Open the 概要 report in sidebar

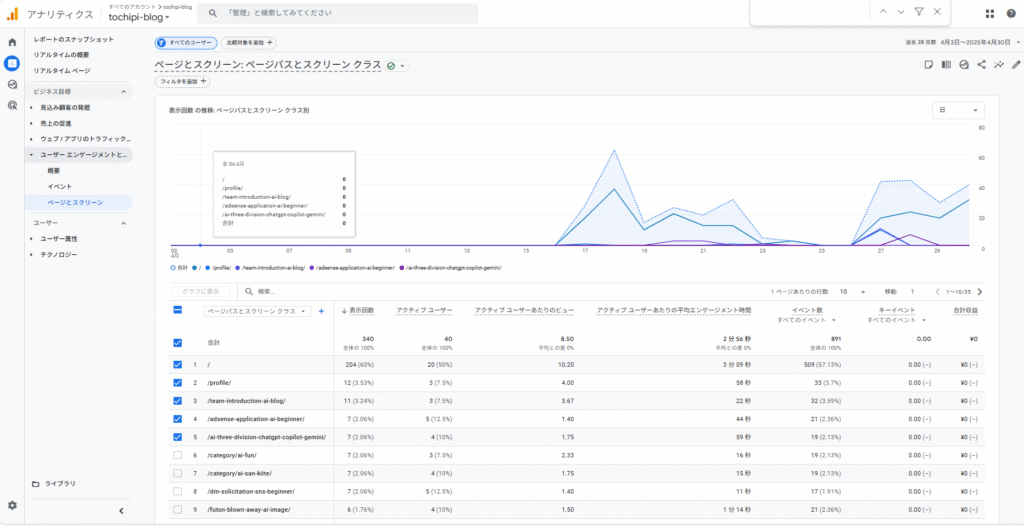pyautogui.click(x=54, y=171)
